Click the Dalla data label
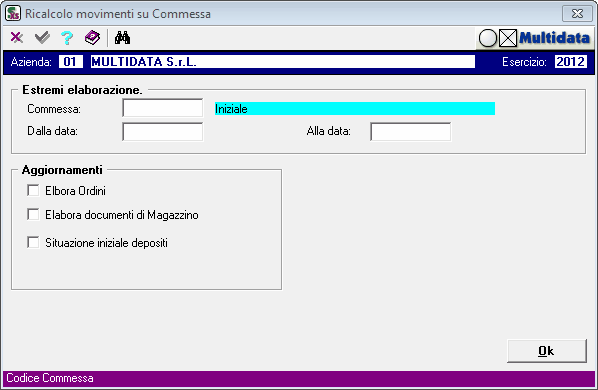Screen dimensions: 598x390 point(53,131)
